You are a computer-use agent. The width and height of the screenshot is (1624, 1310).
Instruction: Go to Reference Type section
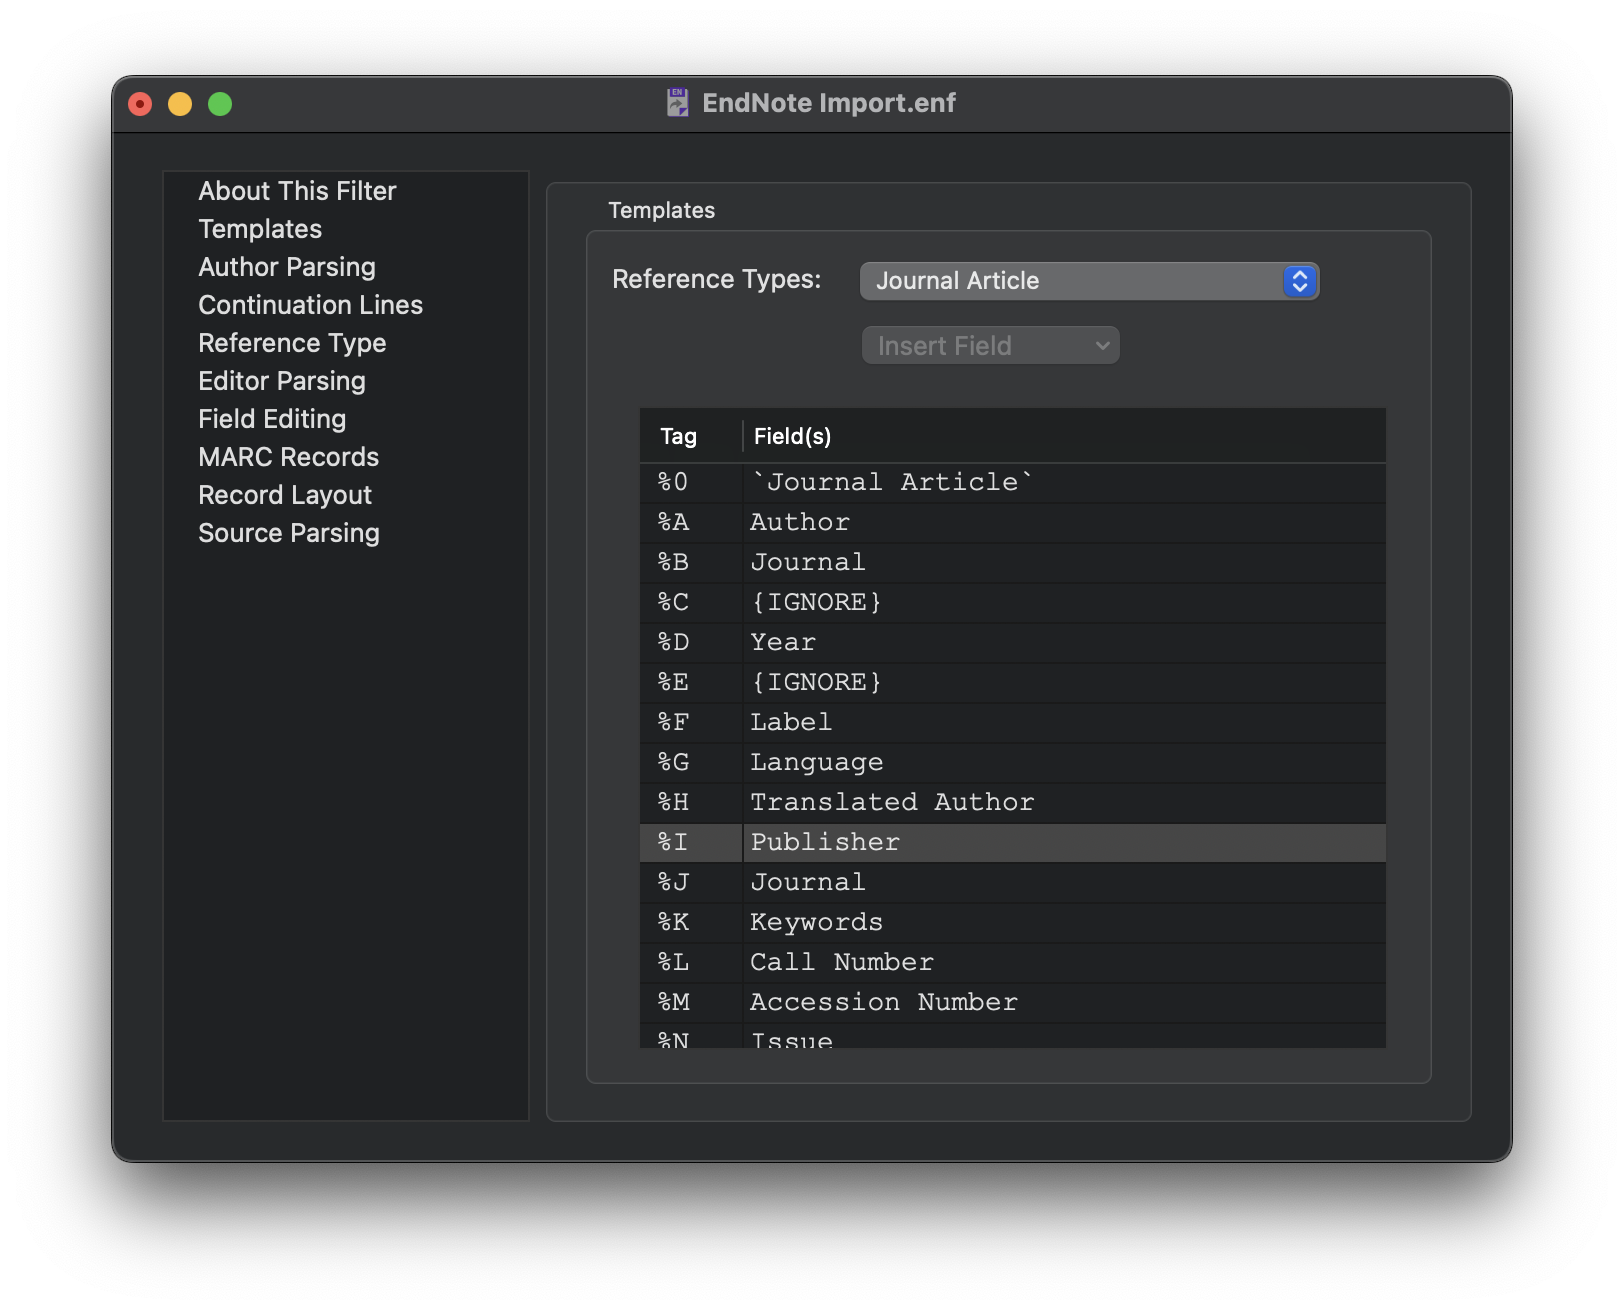tap(292, 343)
